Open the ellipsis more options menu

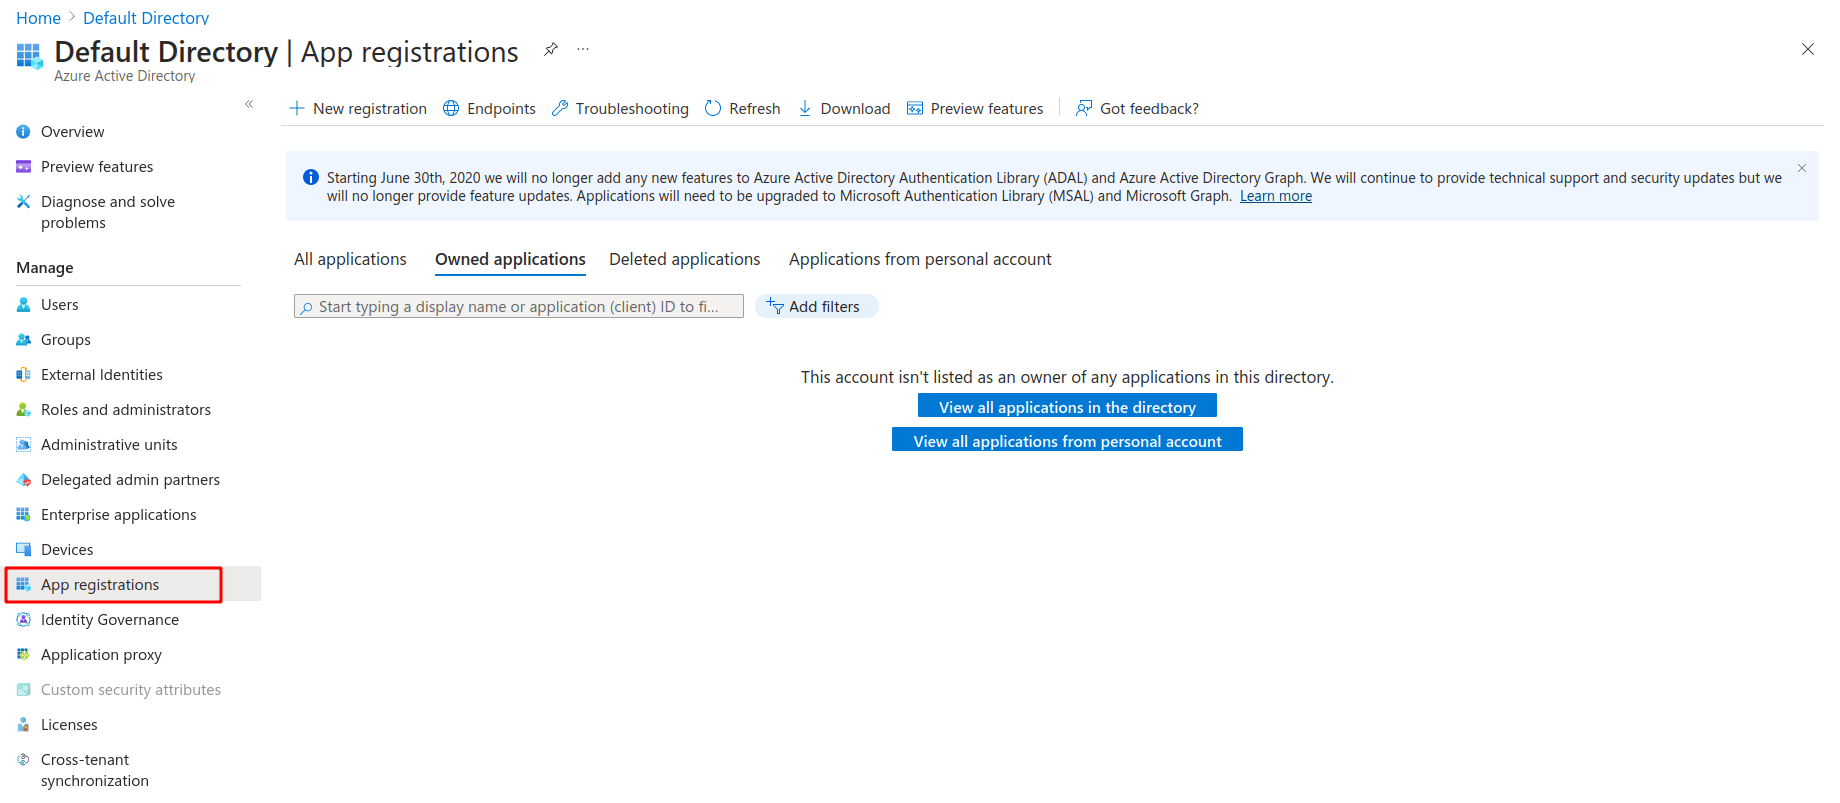pyautogui.click(x=583, y=49)
